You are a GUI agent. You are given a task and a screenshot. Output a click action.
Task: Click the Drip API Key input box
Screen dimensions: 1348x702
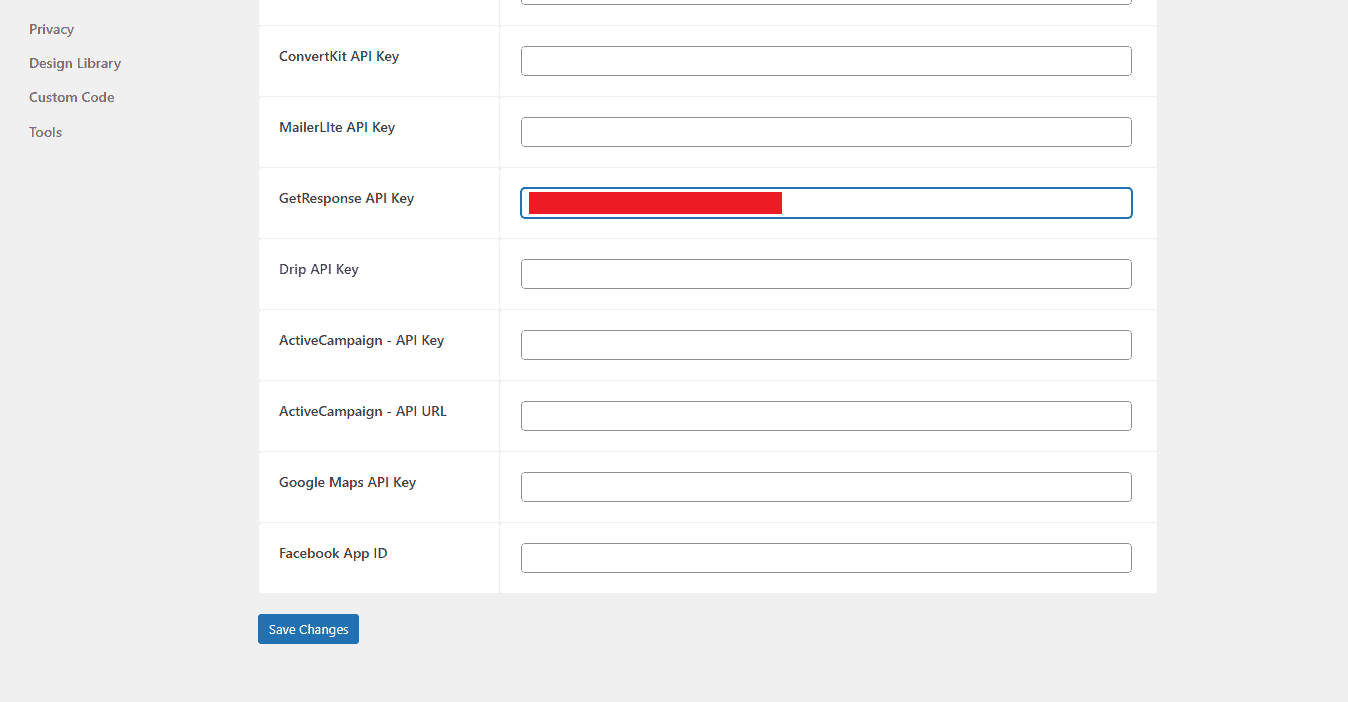[826, 274]
